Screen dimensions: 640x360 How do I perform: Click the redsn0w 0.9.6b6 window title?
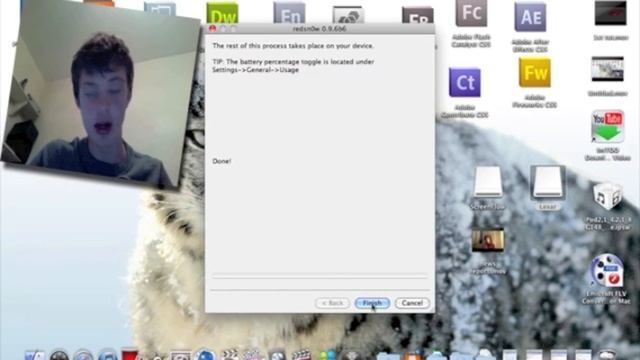click(x=319, y=29)
